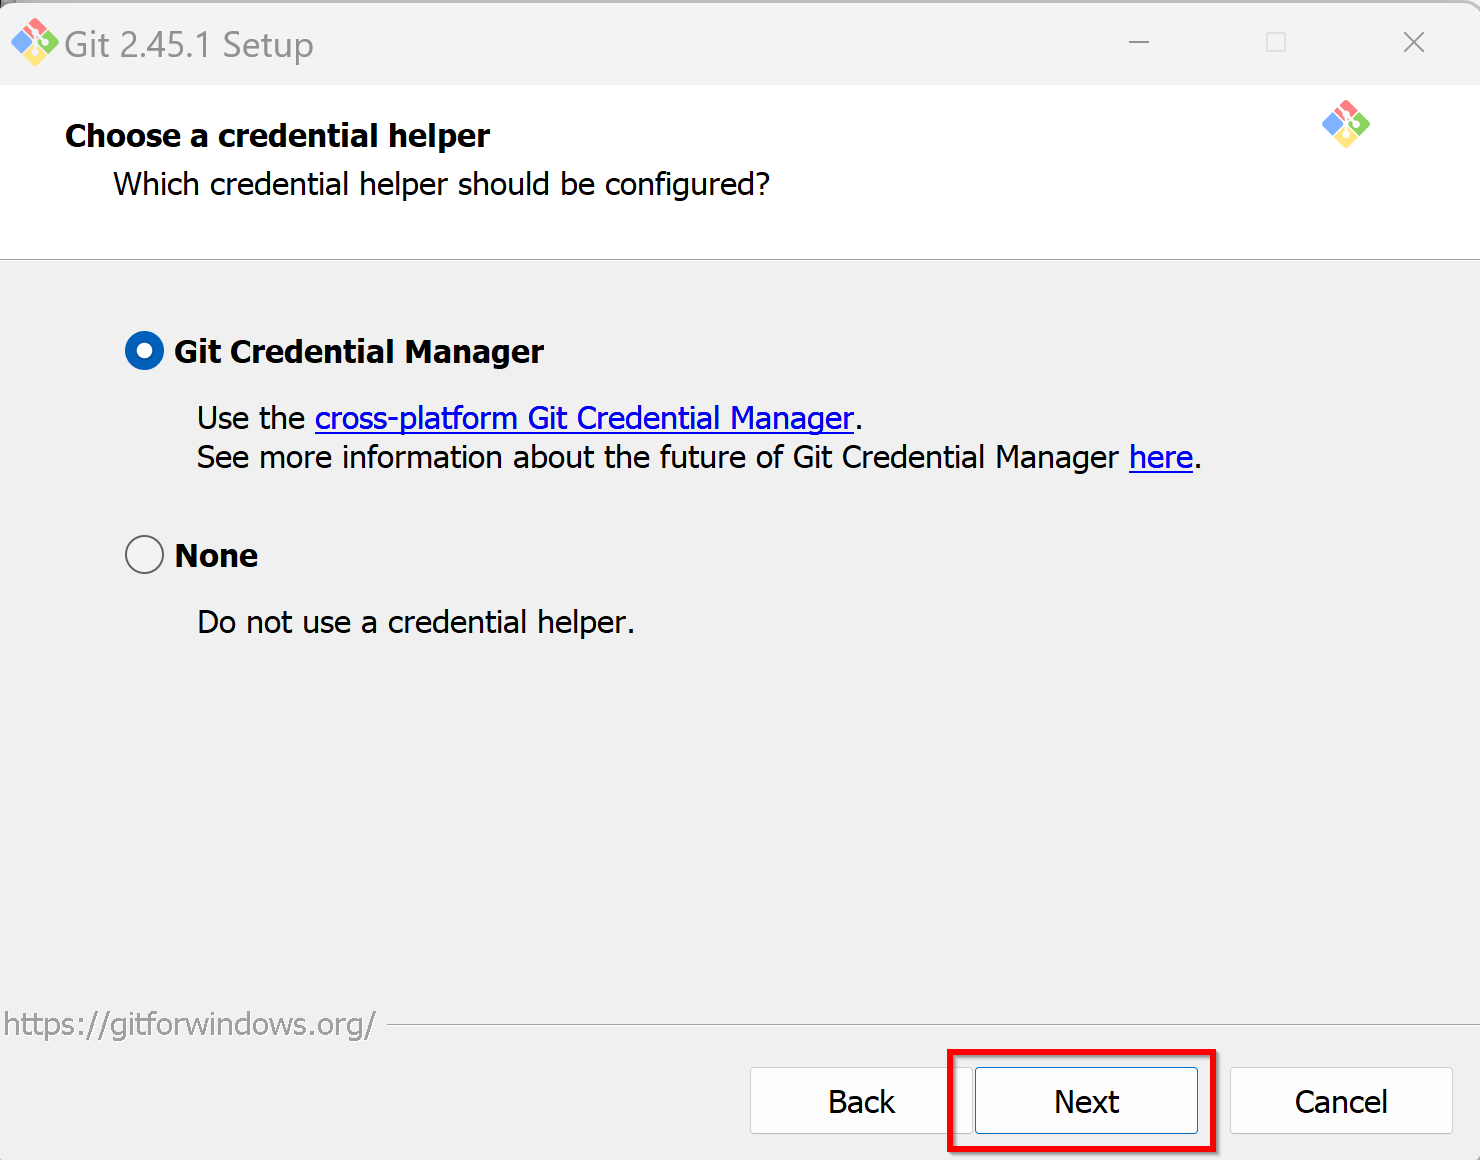The image size is (1480, 1160).
Task: Click the 'Git 2.45.1 Setup' window title
Action: pos(189,45)
